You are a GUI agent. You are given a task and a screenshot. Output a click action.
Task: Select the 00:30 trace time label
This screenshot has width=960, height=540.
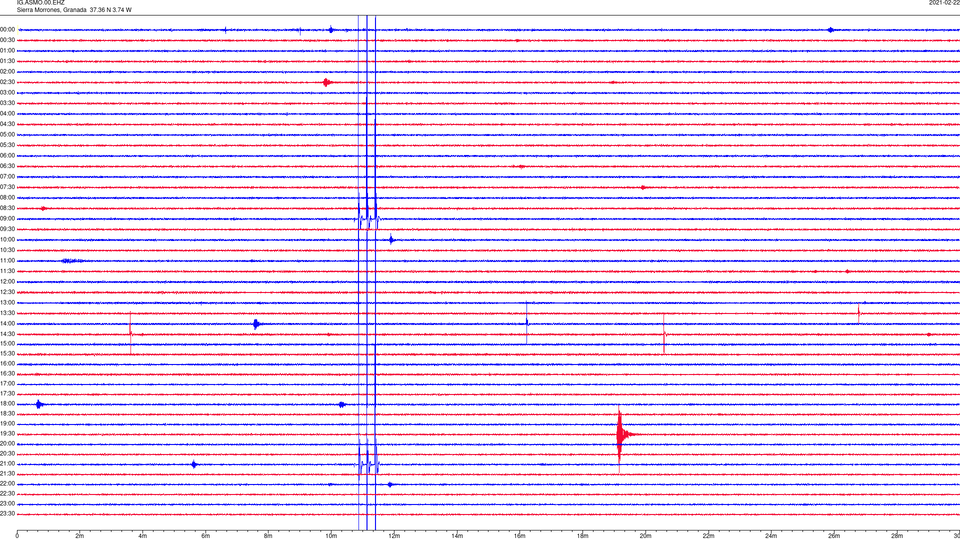point(7,40)
